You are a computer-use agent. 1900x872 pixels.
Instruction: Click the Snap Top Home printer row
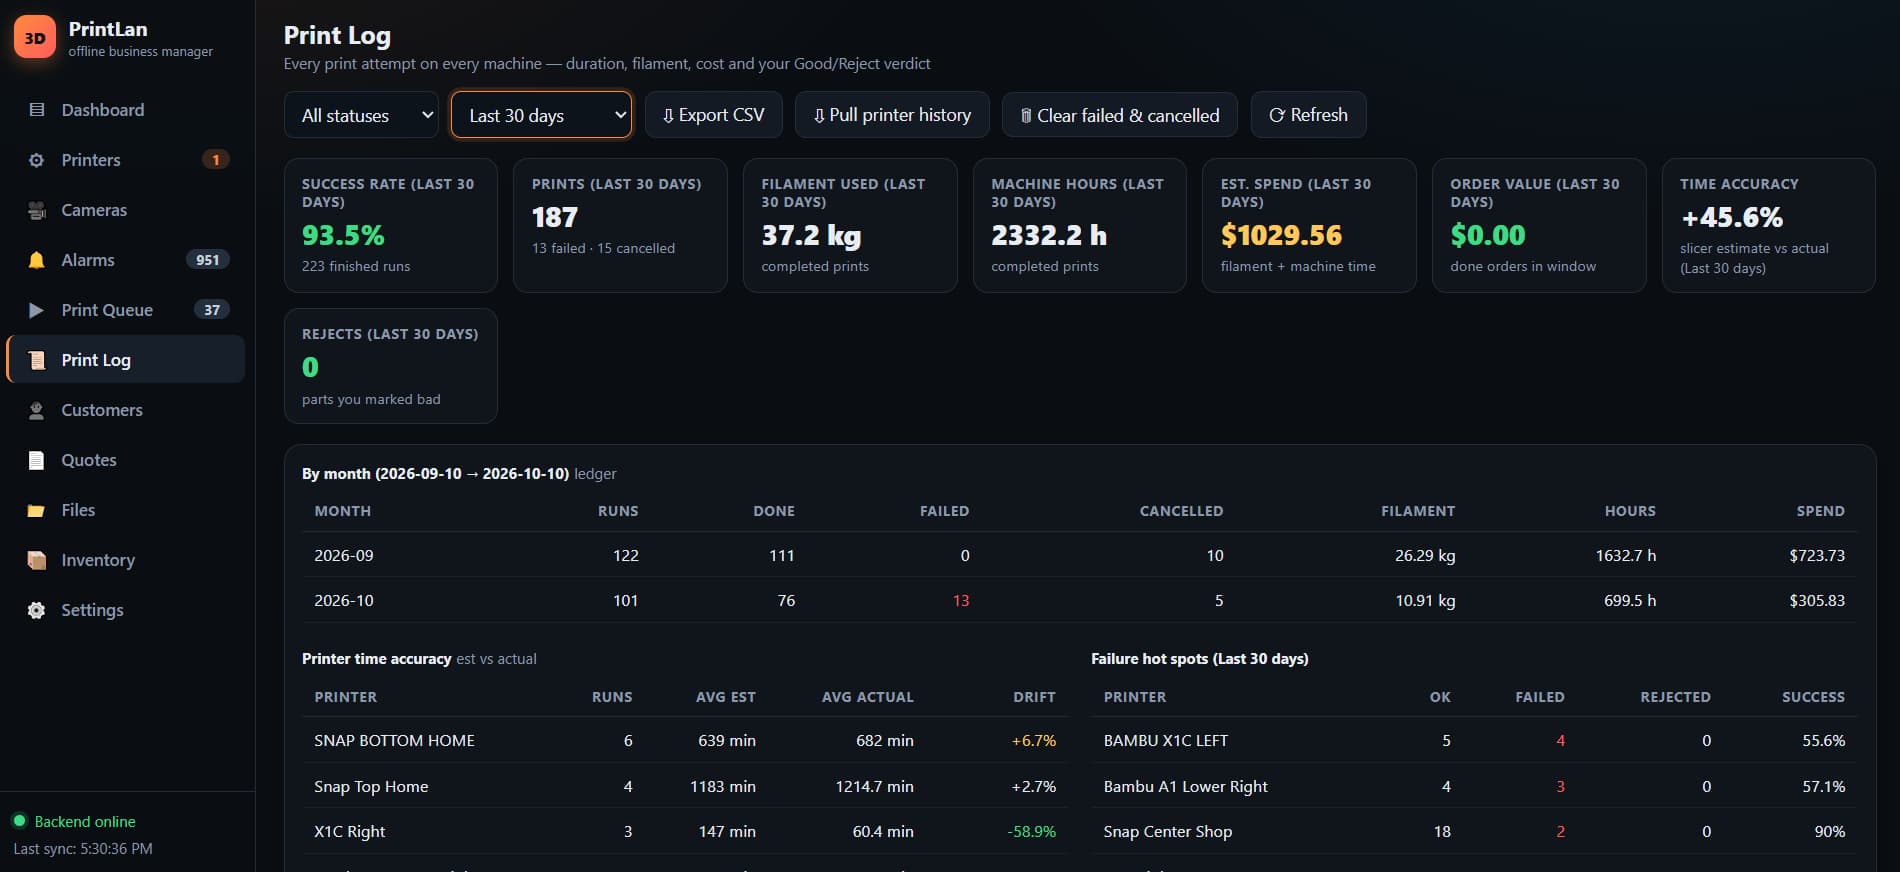click(685, 786)
